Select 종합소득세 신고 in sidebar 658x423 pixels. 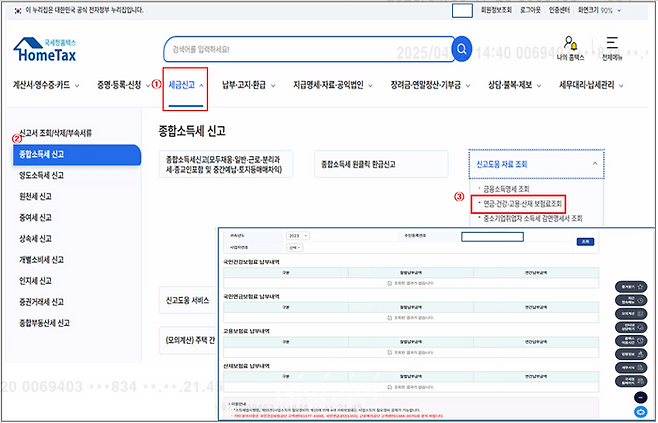coord(77,154)
